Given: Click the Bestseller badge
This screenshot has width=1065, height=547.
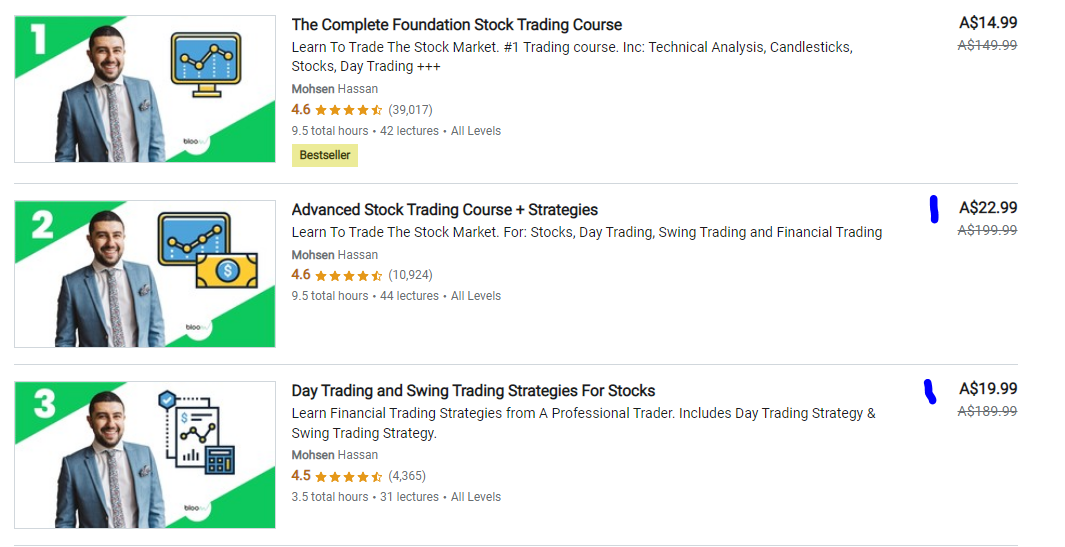Looking at the screenshot, I should (325, 155).
